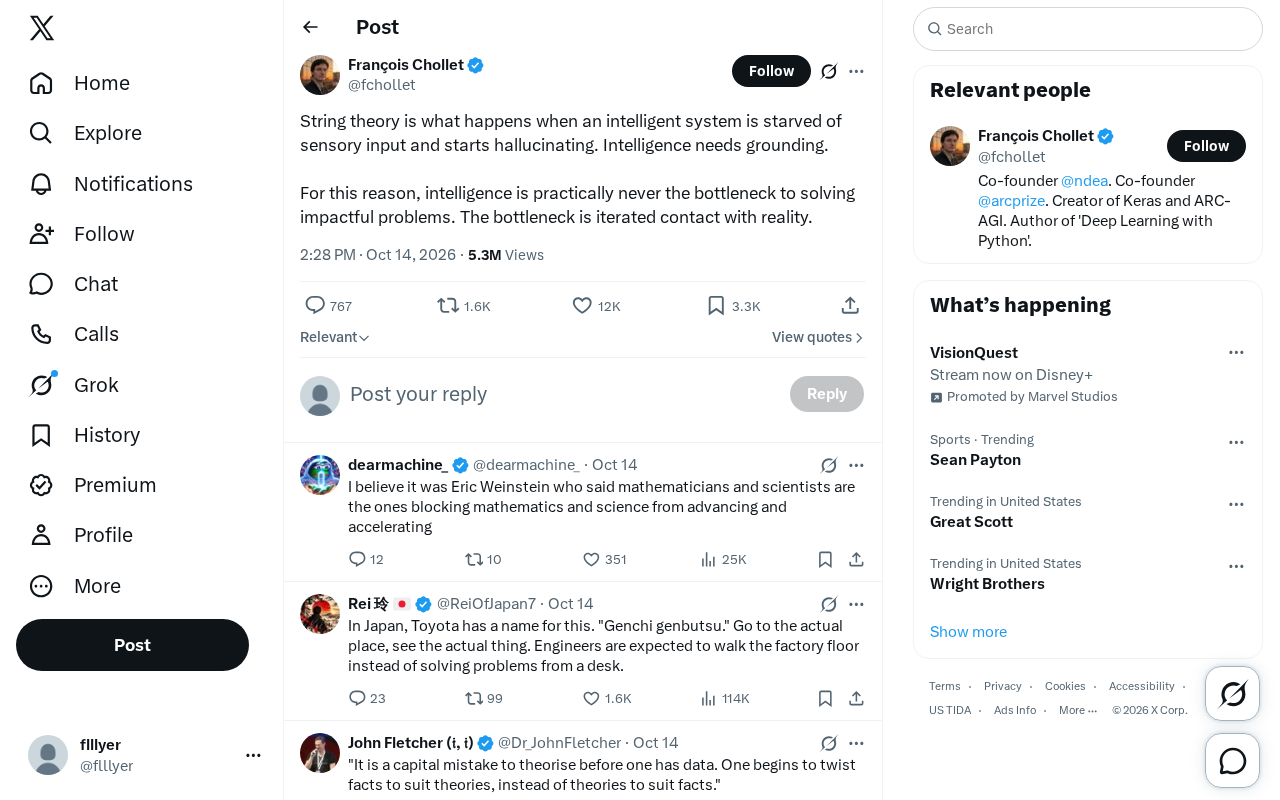
Task: Open the reply icon with 767 comments
Action: [315, 305]
